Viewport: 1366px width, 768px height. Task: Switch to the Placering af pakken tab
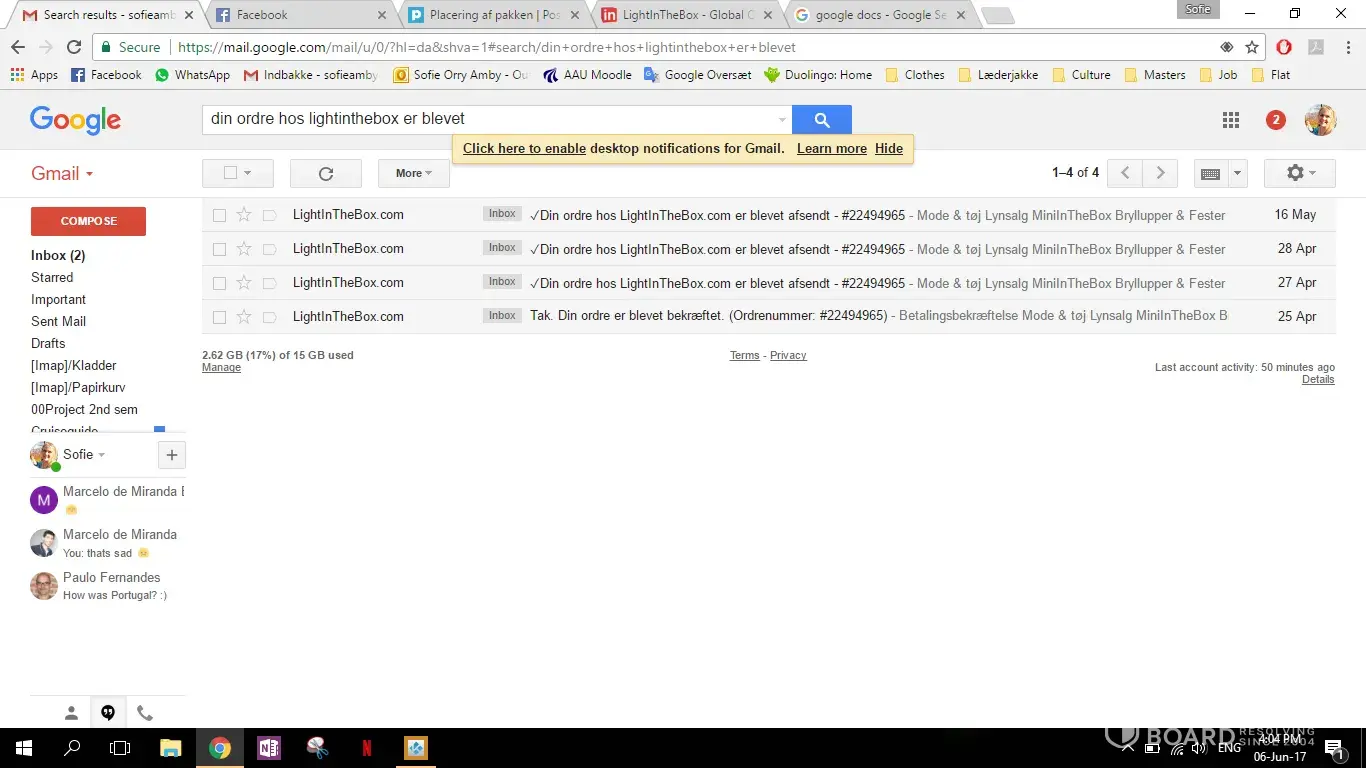pos(493,15)
